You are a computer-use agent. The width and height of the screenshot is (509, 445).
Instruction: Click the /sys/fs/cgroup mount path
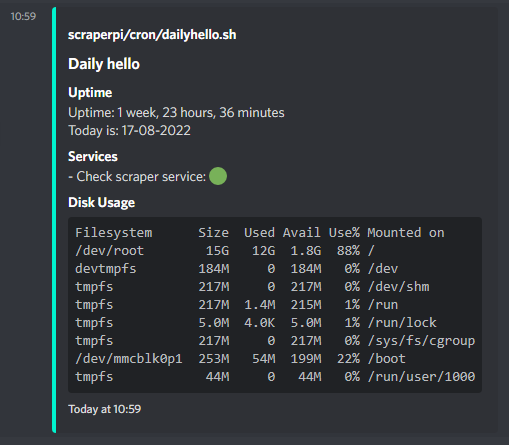pyautogui.click(x=421, y=341)
